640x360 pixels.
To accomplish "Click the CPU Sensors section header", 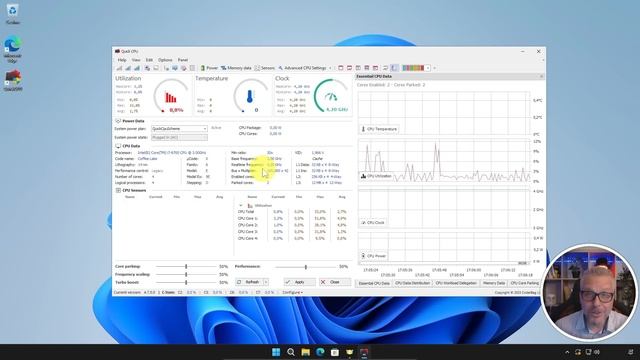I will coord(131,190).
